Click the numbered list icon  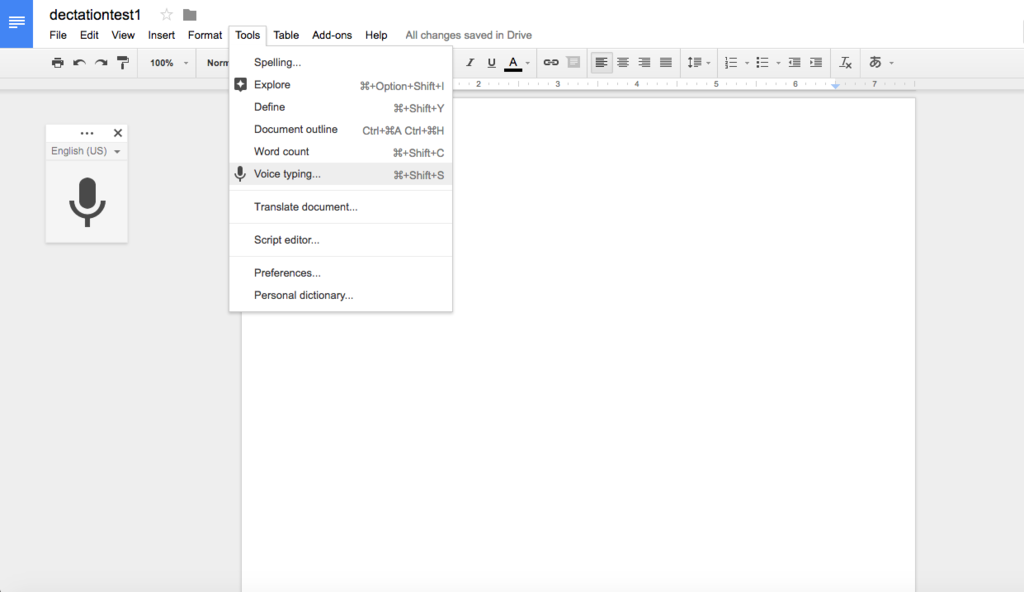click(x=731, y=63)
